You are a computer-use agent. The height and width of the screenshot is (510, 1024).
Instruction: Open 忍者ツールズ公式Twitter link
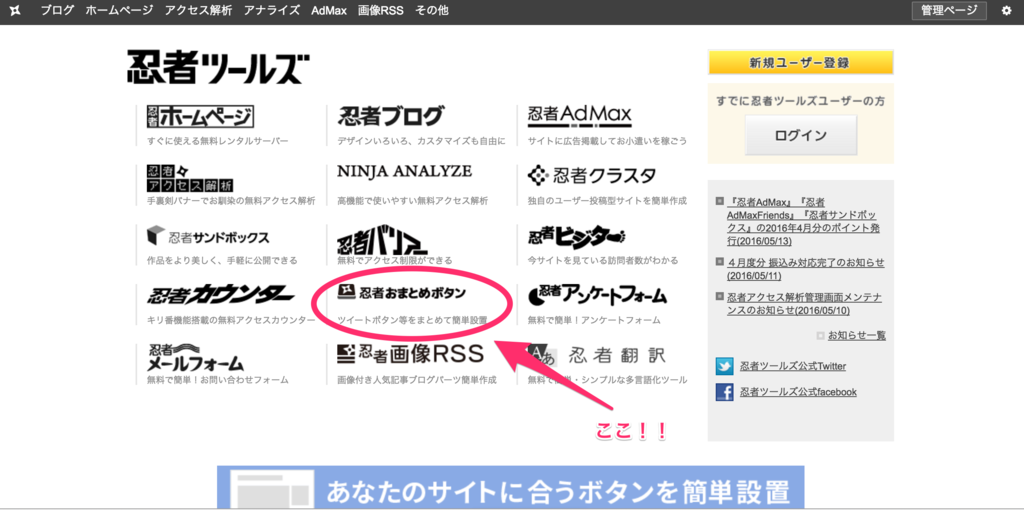(793, 366)
